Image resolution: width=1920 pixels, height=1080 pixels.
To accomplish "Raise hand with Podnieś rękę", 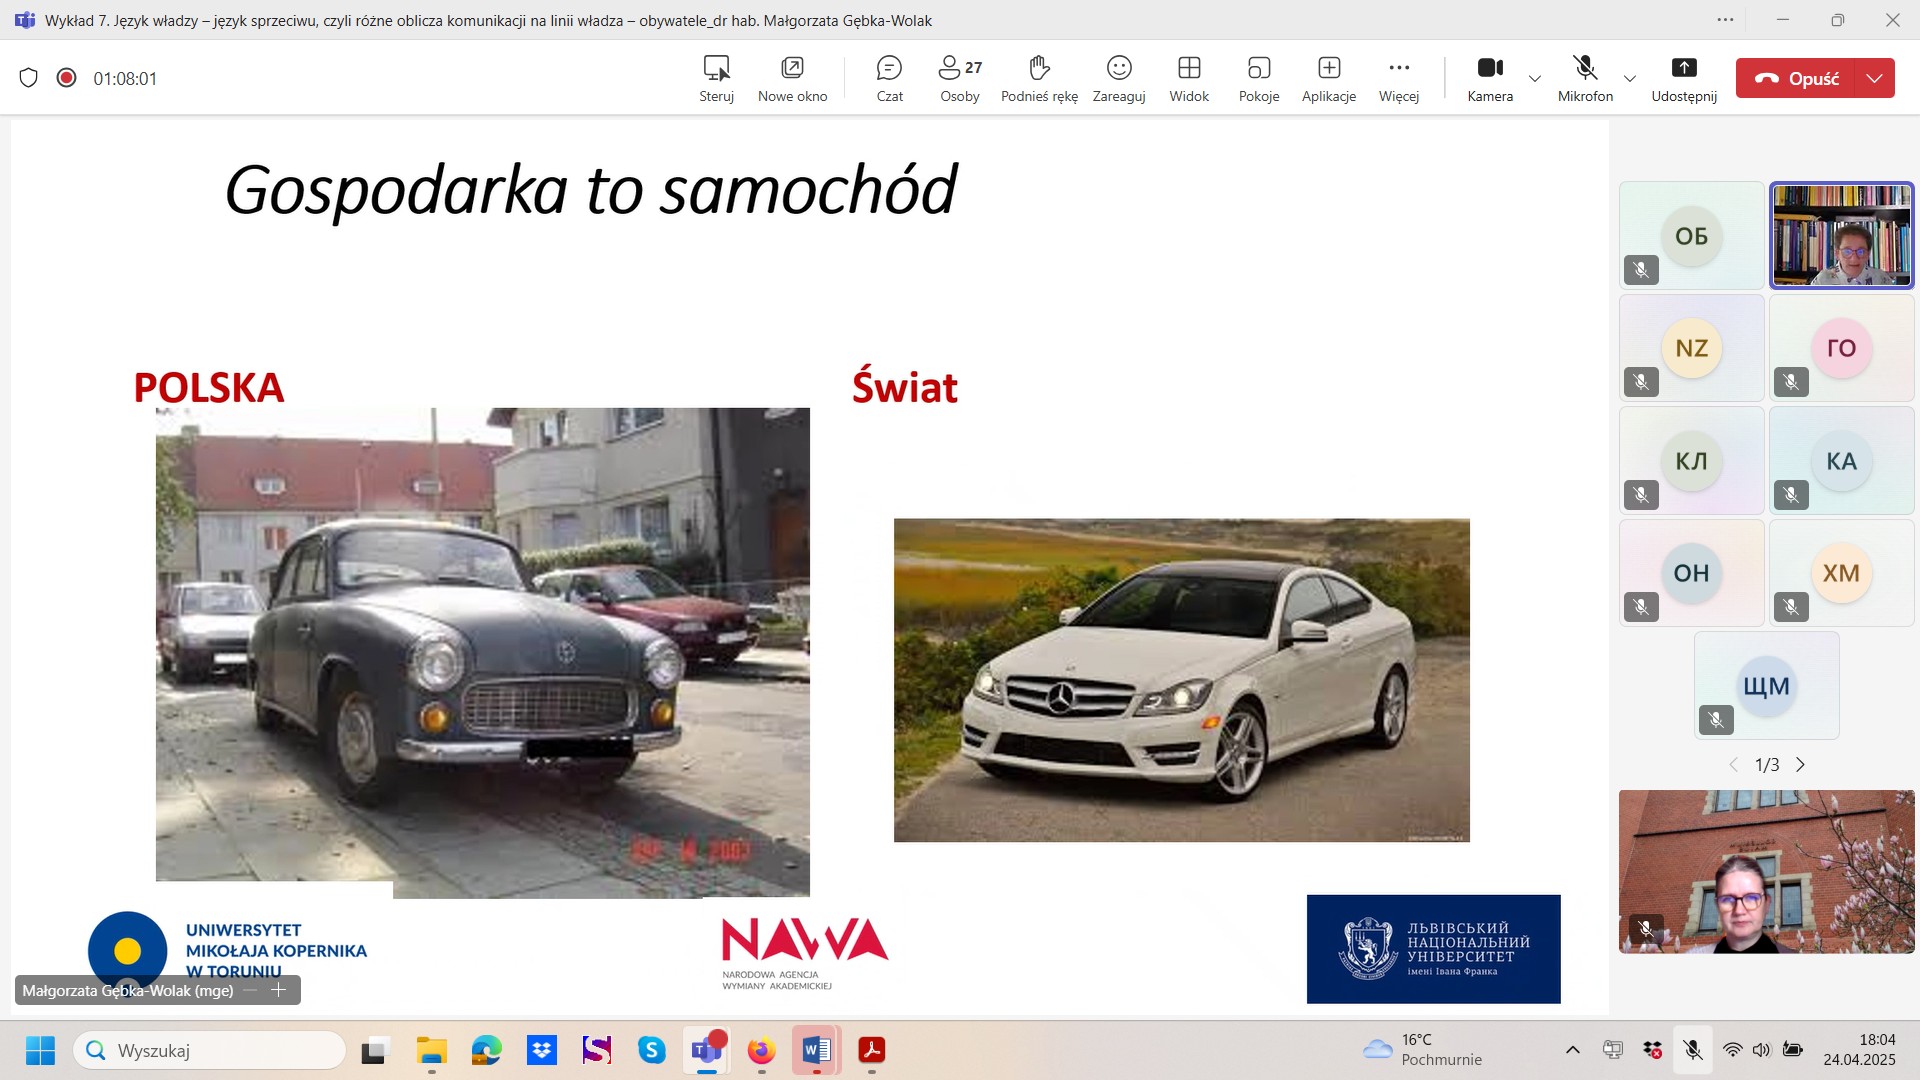I will [1039, 78].
